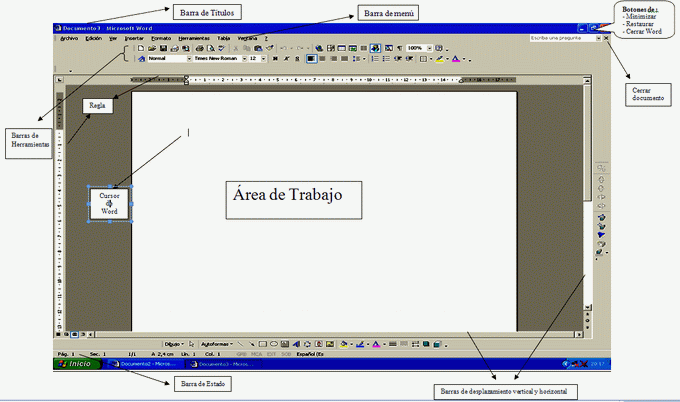
Task: Click the Inicio start button
Action: pos(78,364)
